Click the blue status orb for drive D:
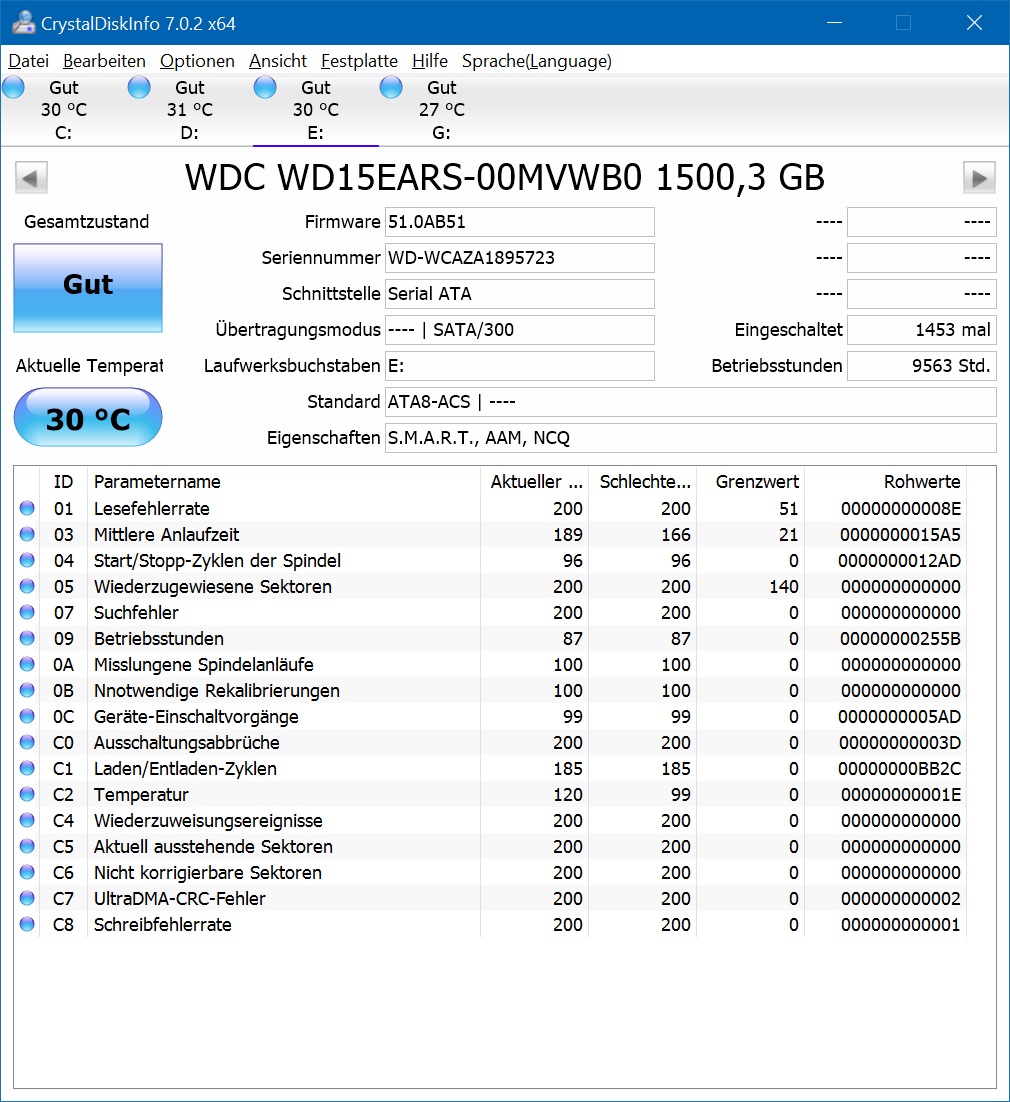This screenshot has width=1010, height=1102. [139, 87]
